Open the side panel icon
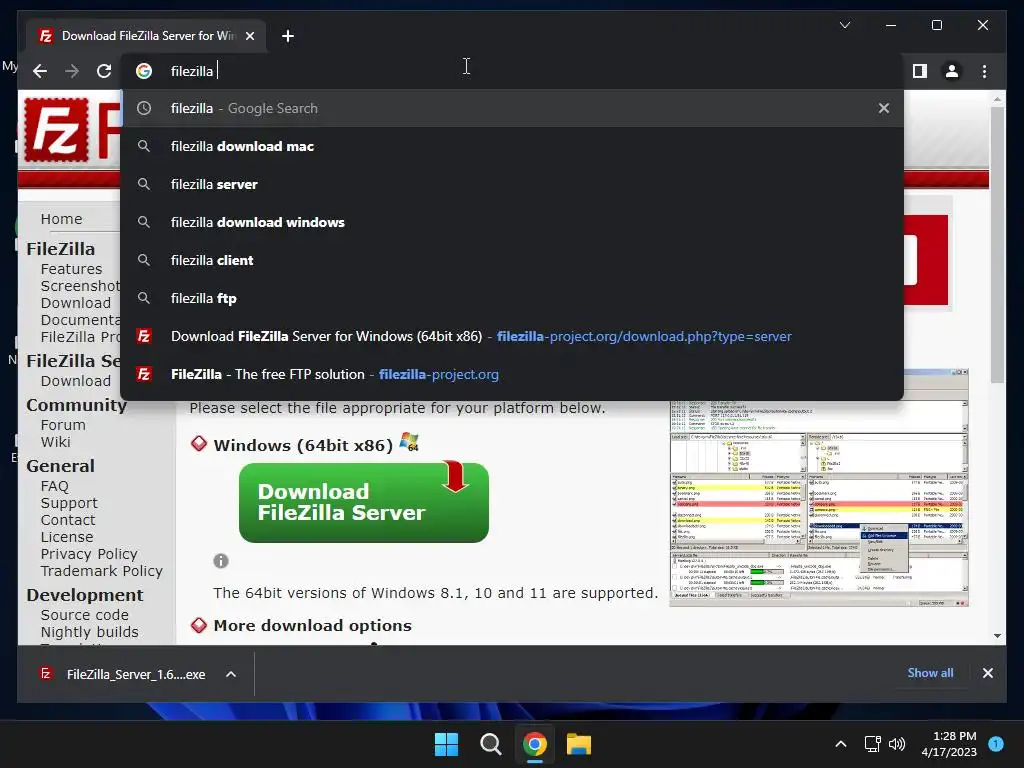This screenshot has width=1024, height=768. point(920,71)
